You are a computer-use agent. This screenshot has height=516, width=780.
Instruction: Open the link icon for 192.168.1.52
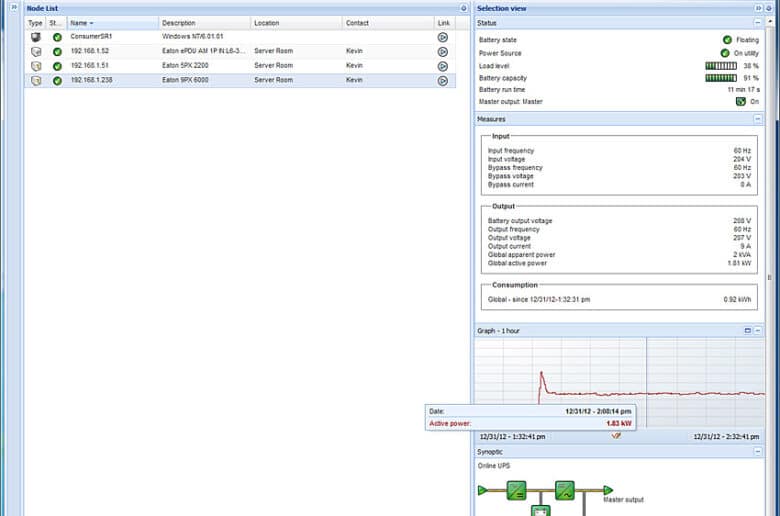coord(442,52)
